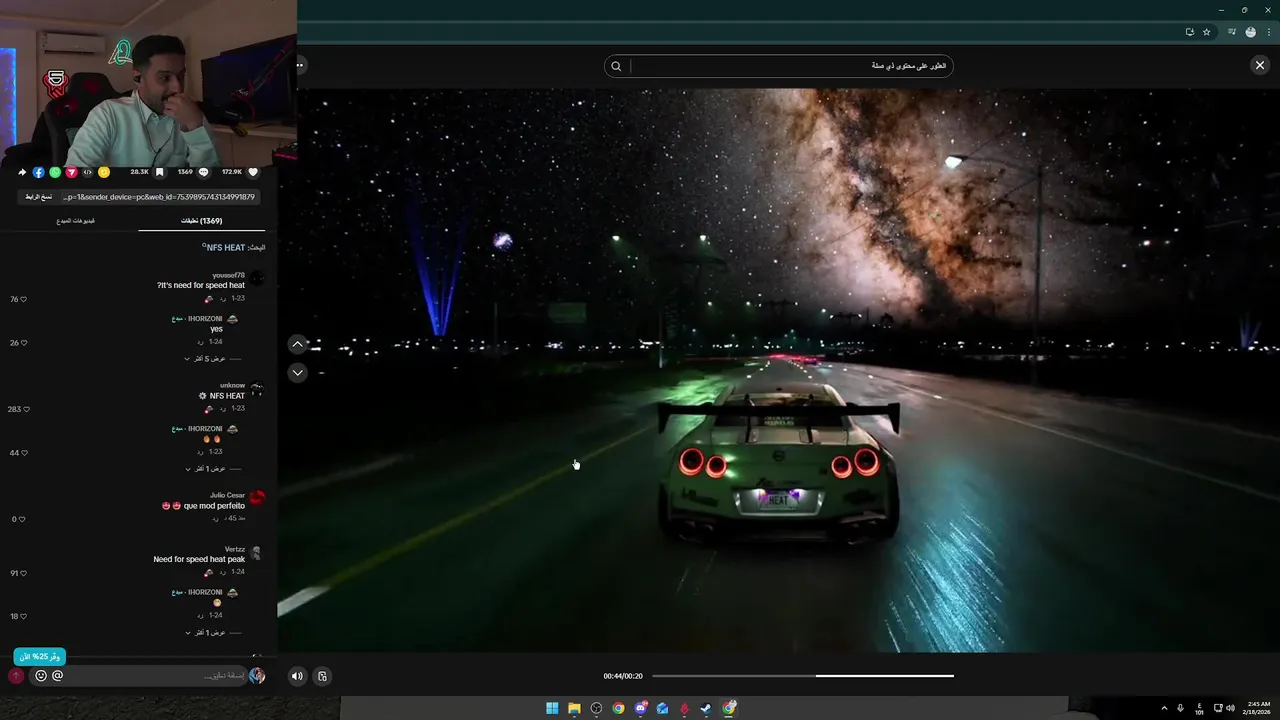The width and height of the screenshot is (1280, 720).
Task: Open Discord from taskbar
Action: tap(640, 708)
